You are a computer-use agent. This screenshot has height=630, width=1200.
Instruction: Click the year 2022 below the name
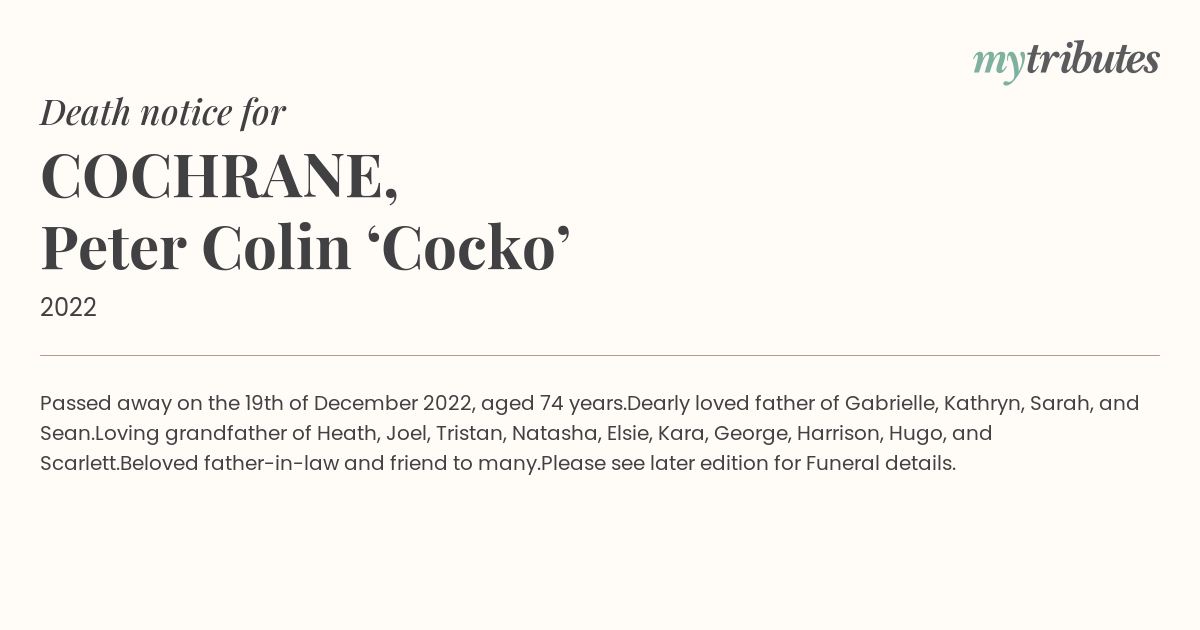(x=68, y=308)
